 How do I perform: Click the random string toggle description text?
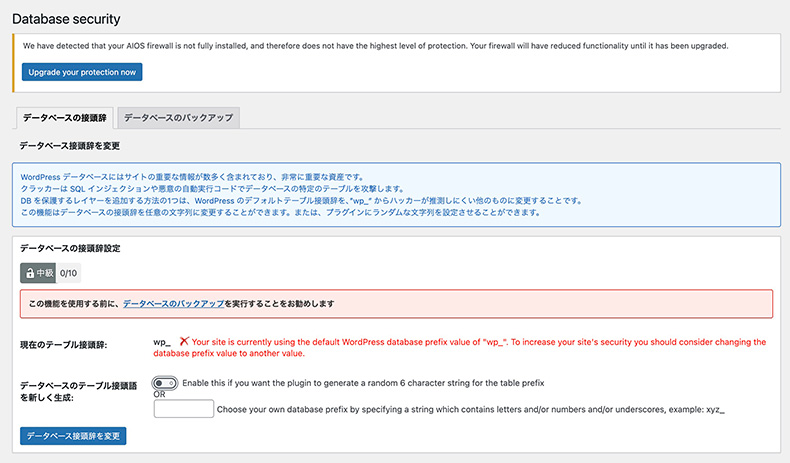pyautogui.click(x=362, y=383)
